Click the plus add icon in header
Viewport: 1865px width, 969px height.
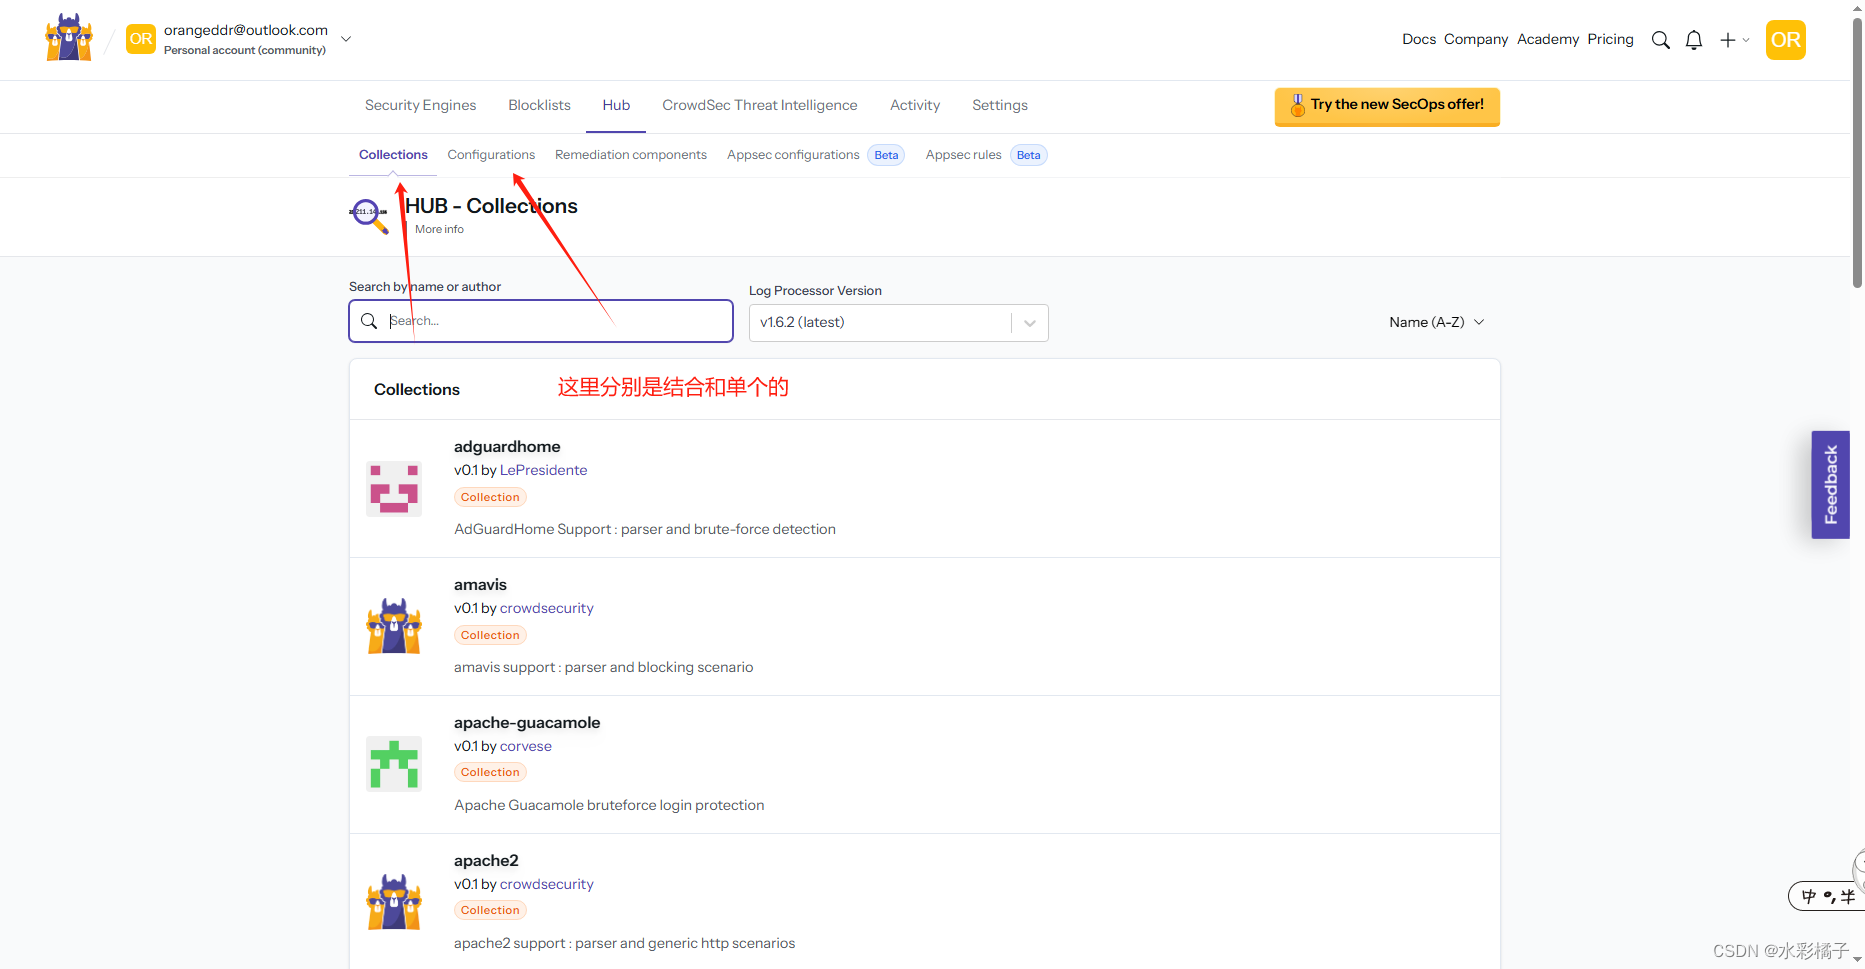1728,40
